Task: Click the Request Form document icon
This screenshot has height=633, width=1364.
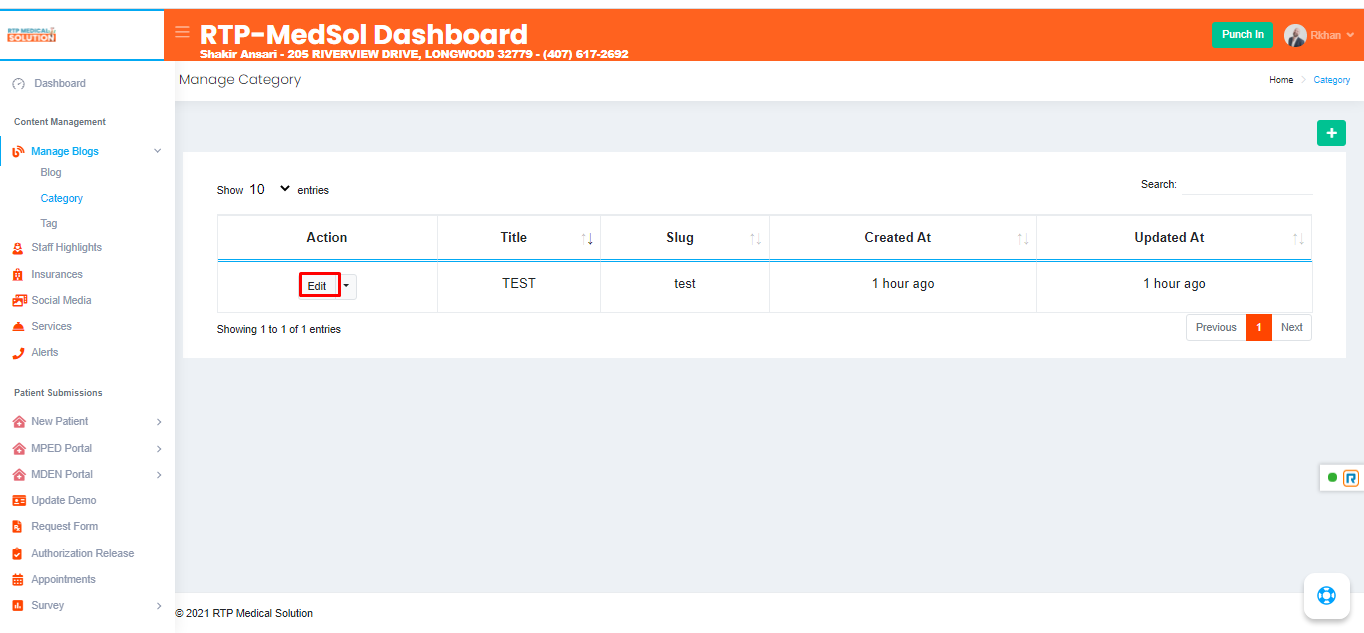Action: pos(18,527)
